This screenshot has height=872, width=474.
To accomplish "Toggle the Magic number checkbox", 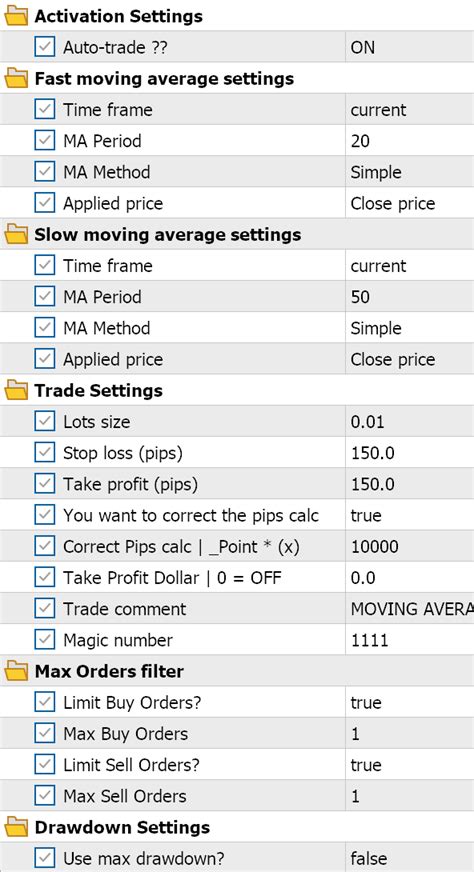I will point(45,640).
